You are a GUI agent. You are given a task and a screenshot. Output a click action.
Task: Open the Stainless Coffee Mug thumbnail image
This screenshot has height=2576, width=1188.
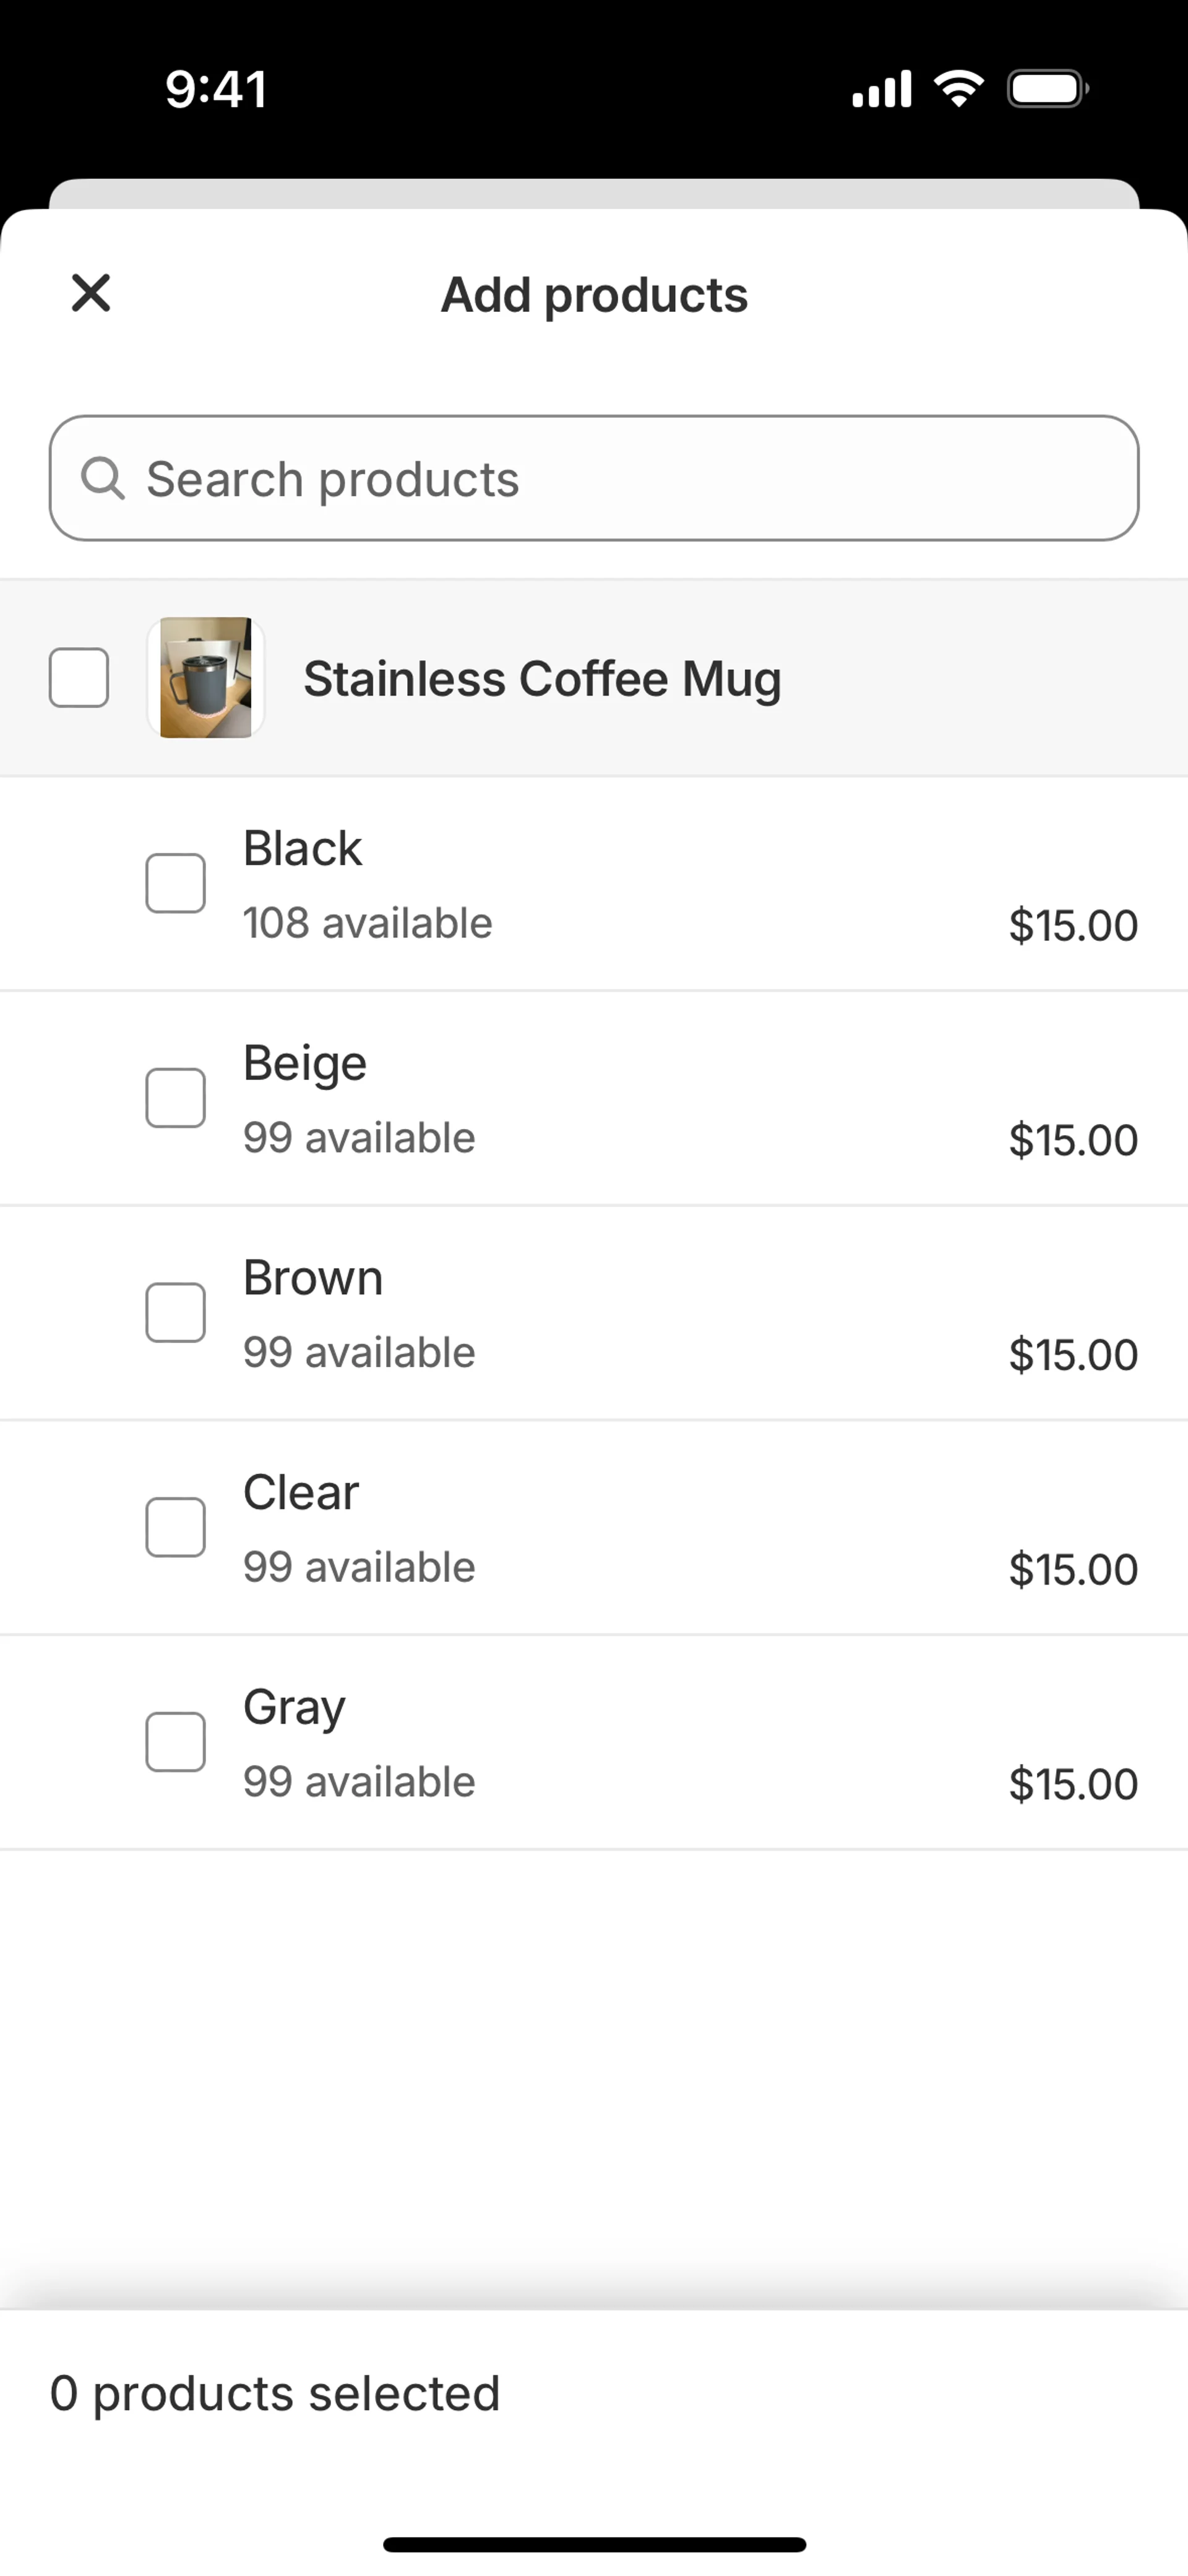click(206, 678)
